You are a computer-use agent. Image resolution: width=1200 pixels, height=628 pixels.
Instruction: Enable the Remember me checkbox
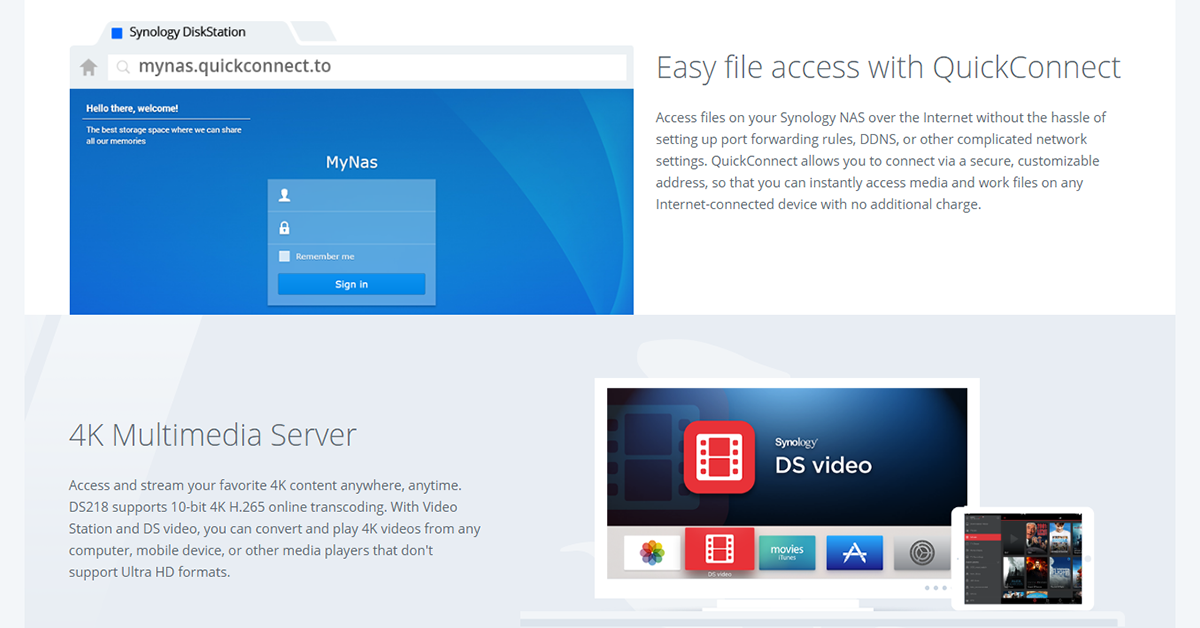[x=285, y=256]
